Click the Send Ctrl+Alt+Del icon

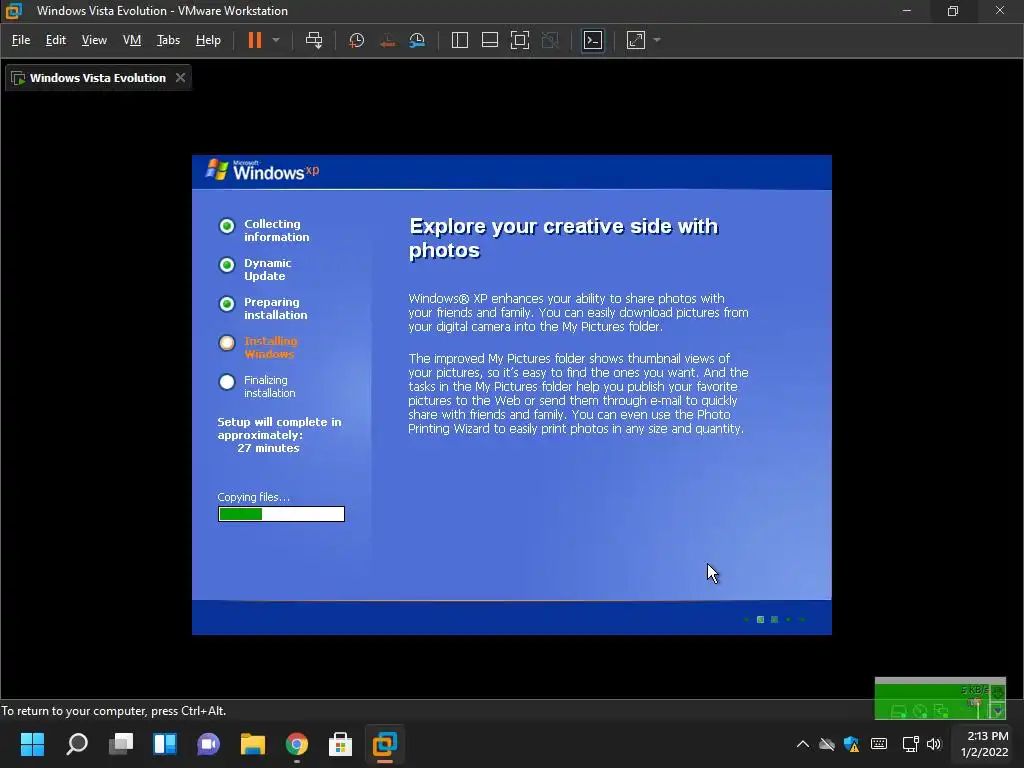(314, 40)
